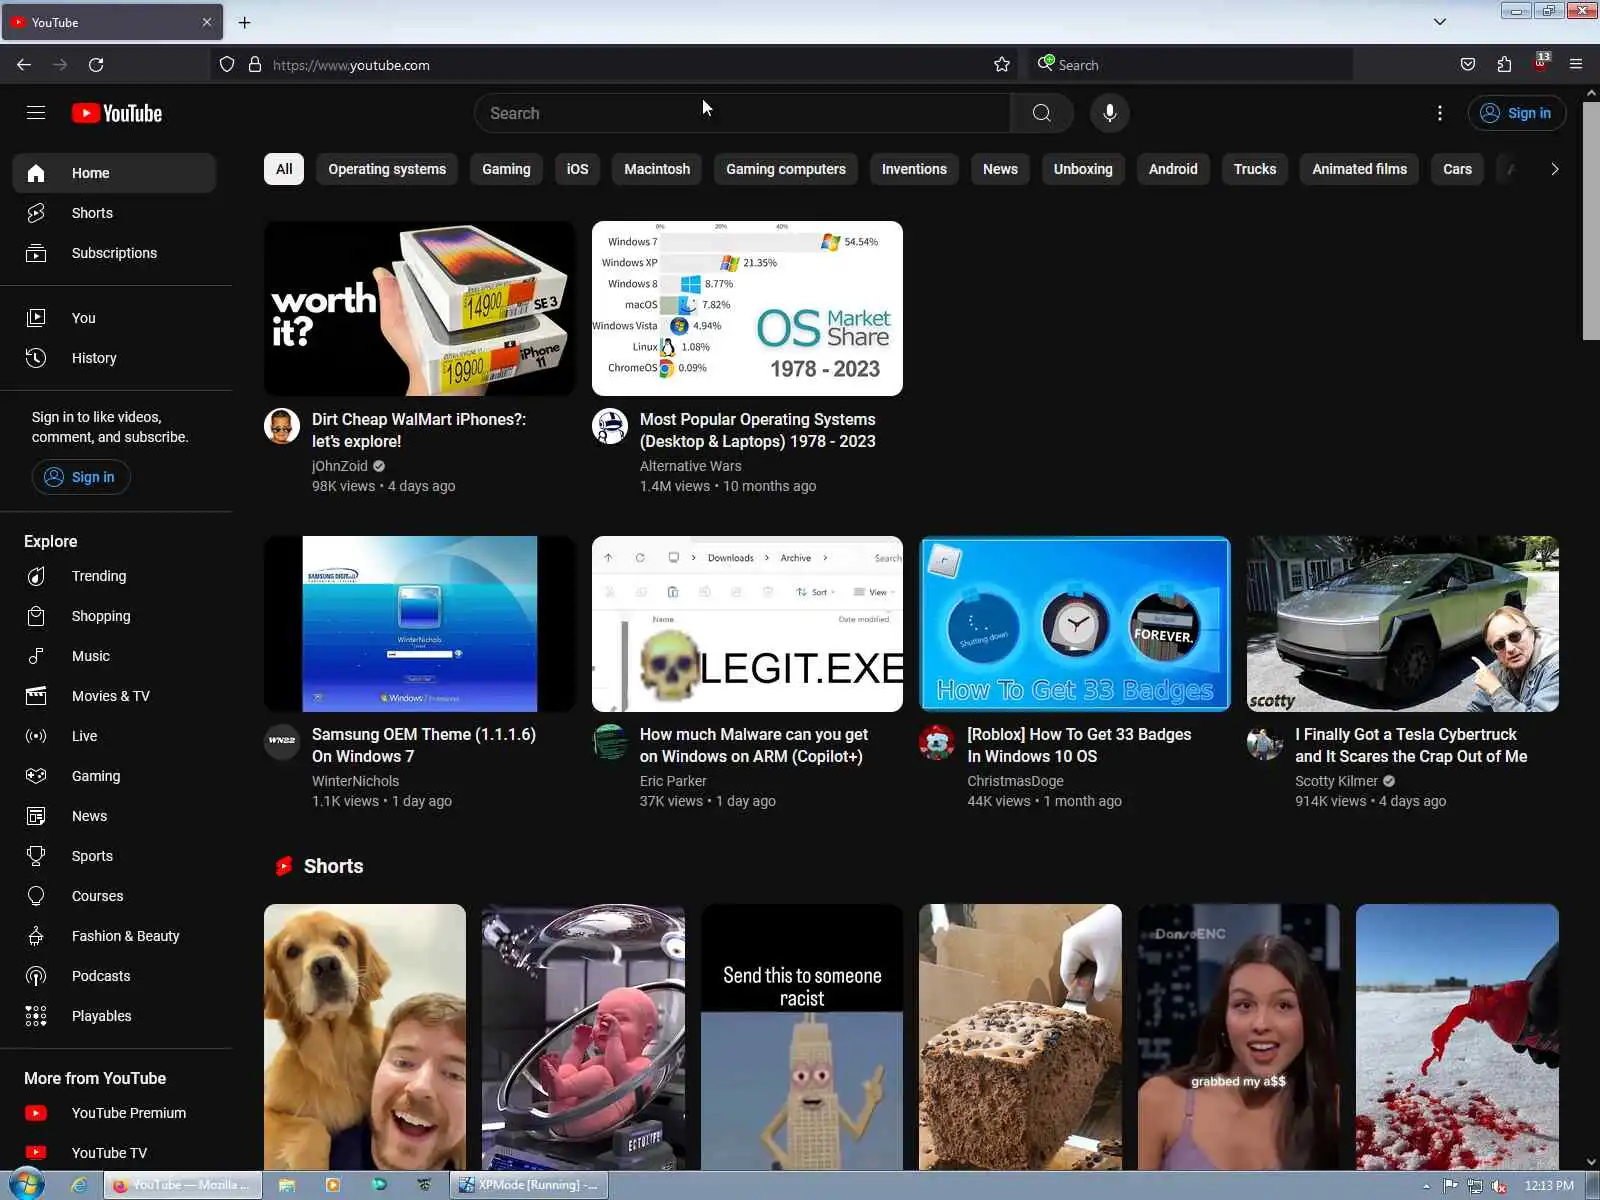Open Courses in Explore section
This screenshot has height=1200, width=1600.
point(114,896)
